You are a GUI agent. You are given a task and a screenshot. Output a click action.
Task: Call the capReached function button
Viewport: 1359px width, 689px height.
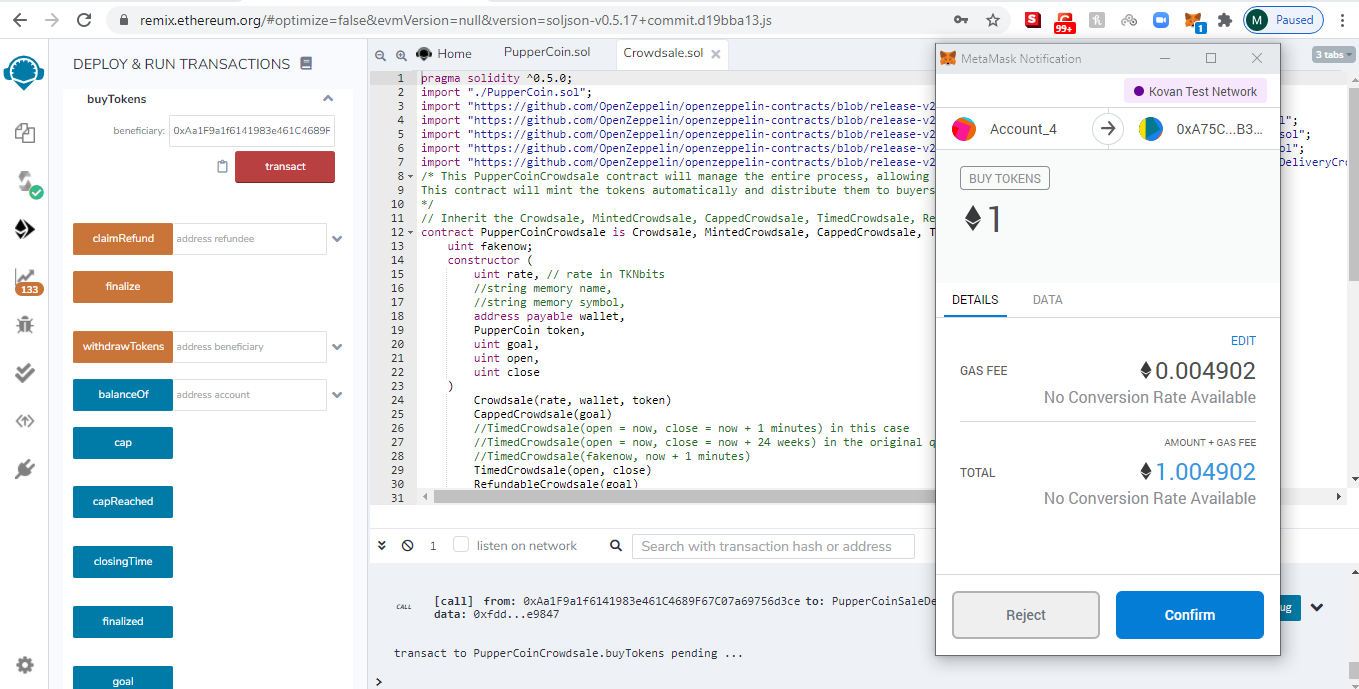click(x=123, y=502)
